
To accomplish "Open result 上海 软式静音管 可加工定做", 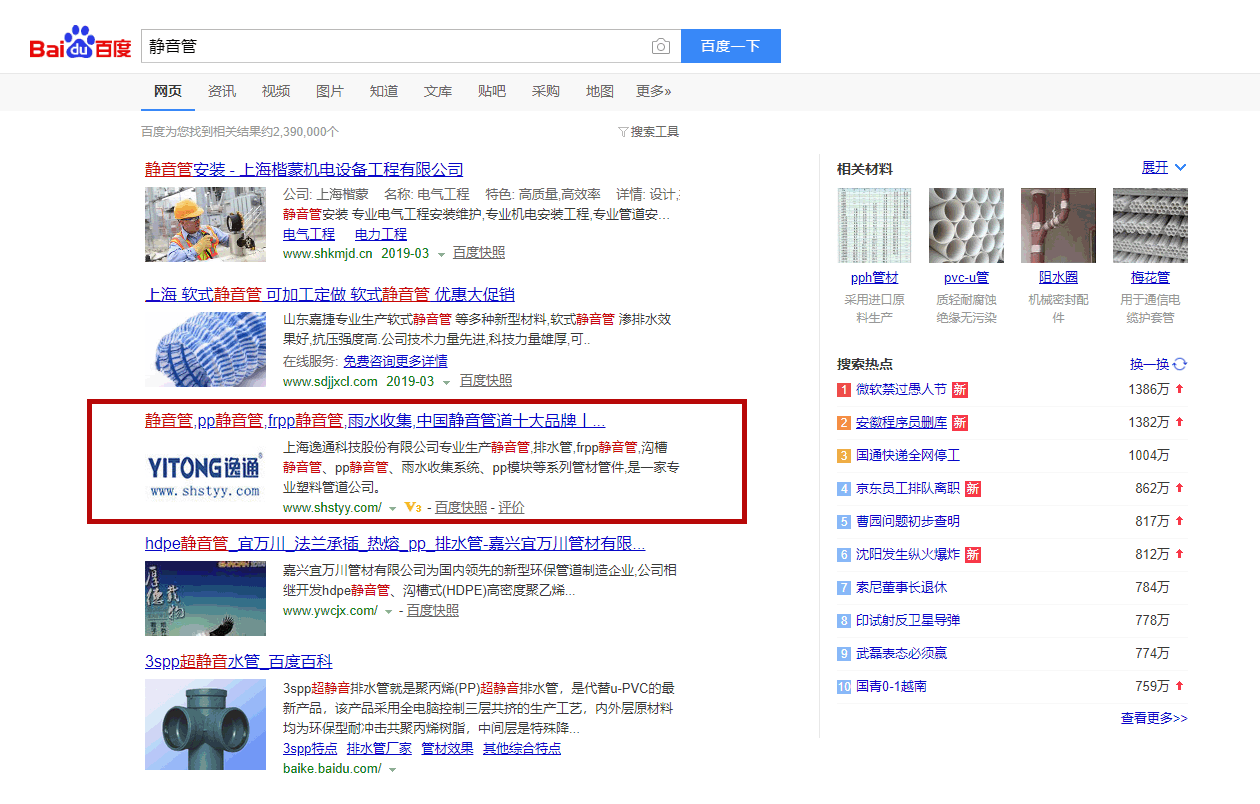I will tap(330, 294).
